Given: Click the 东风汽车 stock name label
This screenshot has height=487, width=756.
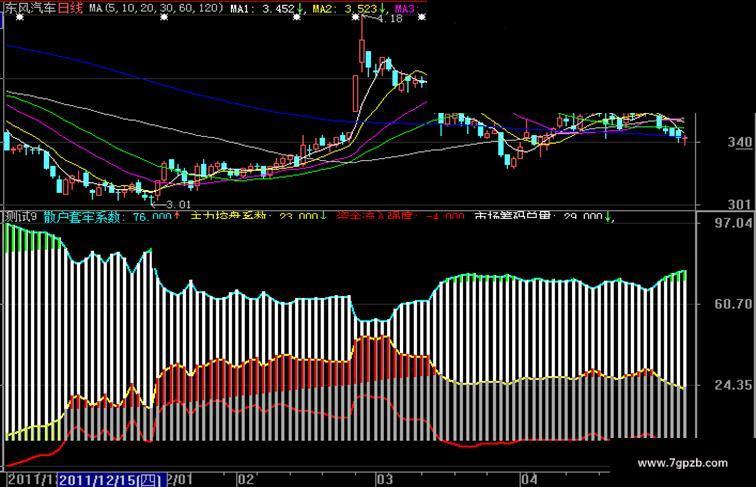Looking at the screenshot, I should click(x=31, y=8).
